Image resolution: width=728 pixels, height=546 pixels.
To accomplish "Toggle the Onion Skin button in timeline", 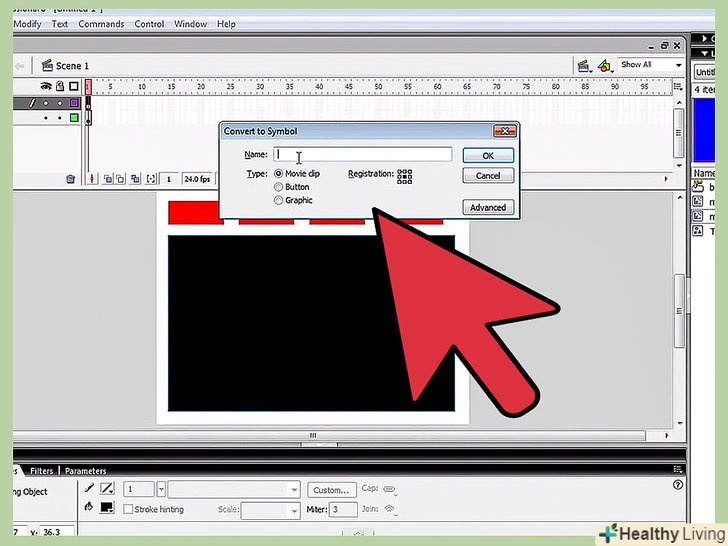I will (107, 179).
